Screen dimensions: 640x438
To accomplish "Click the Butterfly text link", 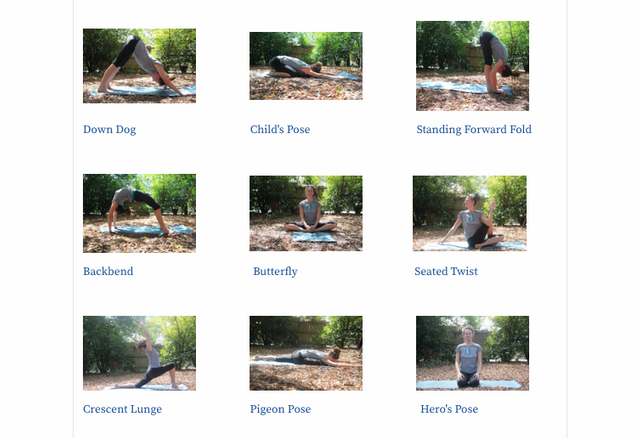I will 275,271.
